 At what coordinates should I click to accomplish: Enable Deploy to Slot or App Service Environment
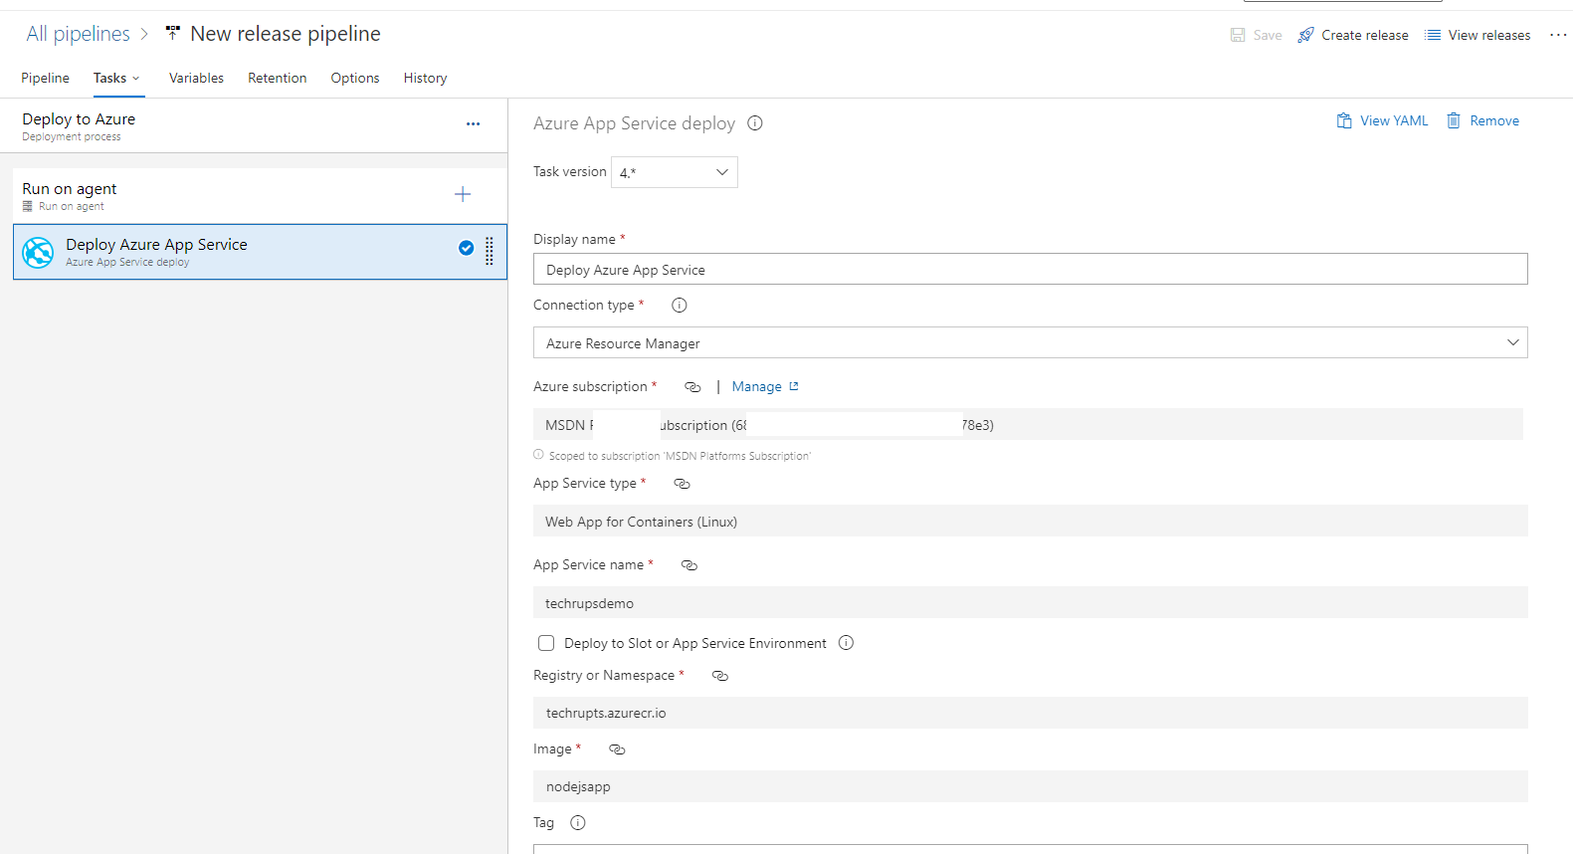[x=546, y=643]
